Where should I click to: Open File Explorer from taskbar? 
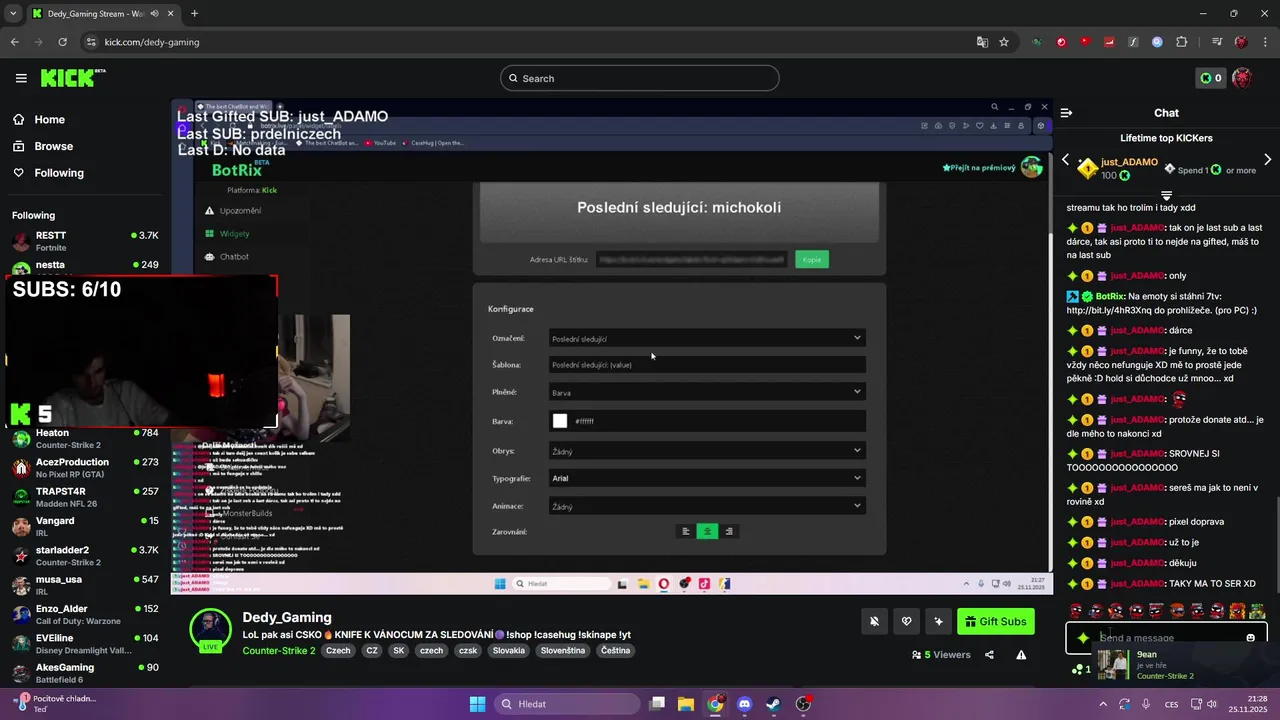click(686, 704)
